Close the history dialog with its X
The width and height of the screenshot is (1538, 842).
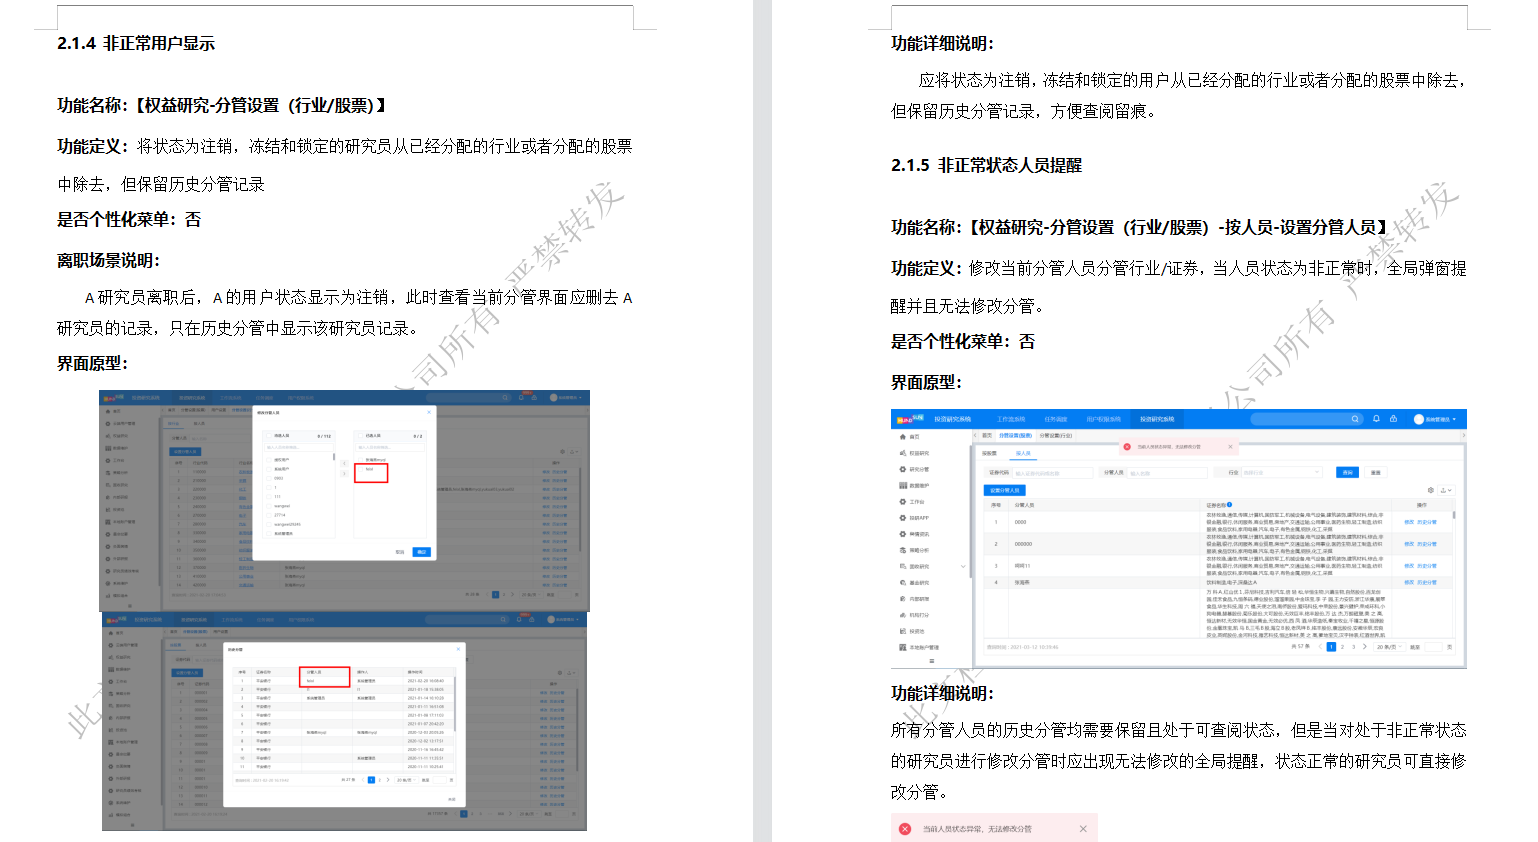pyautogui.click(x=458, y=649)
